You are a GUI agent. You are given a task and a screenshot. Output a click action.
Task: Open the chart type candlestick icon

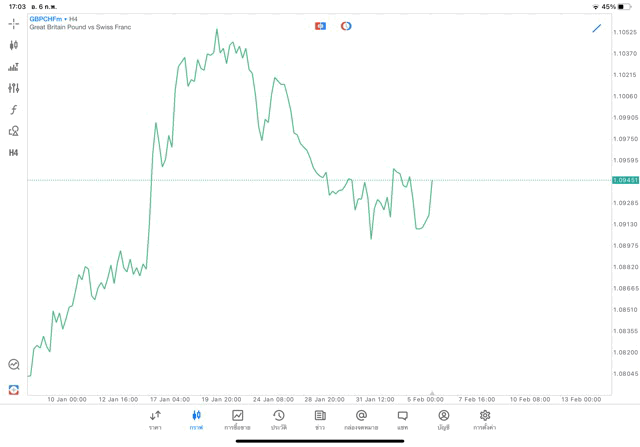(14, 45)
